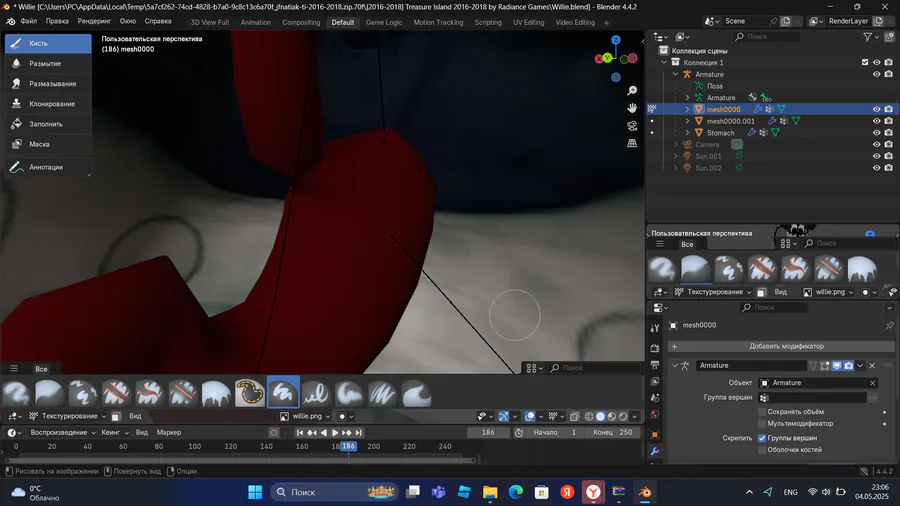Uncheck Коллекция 1 exclude checkbox
The image size is (900, 506).
coord(865,62)
